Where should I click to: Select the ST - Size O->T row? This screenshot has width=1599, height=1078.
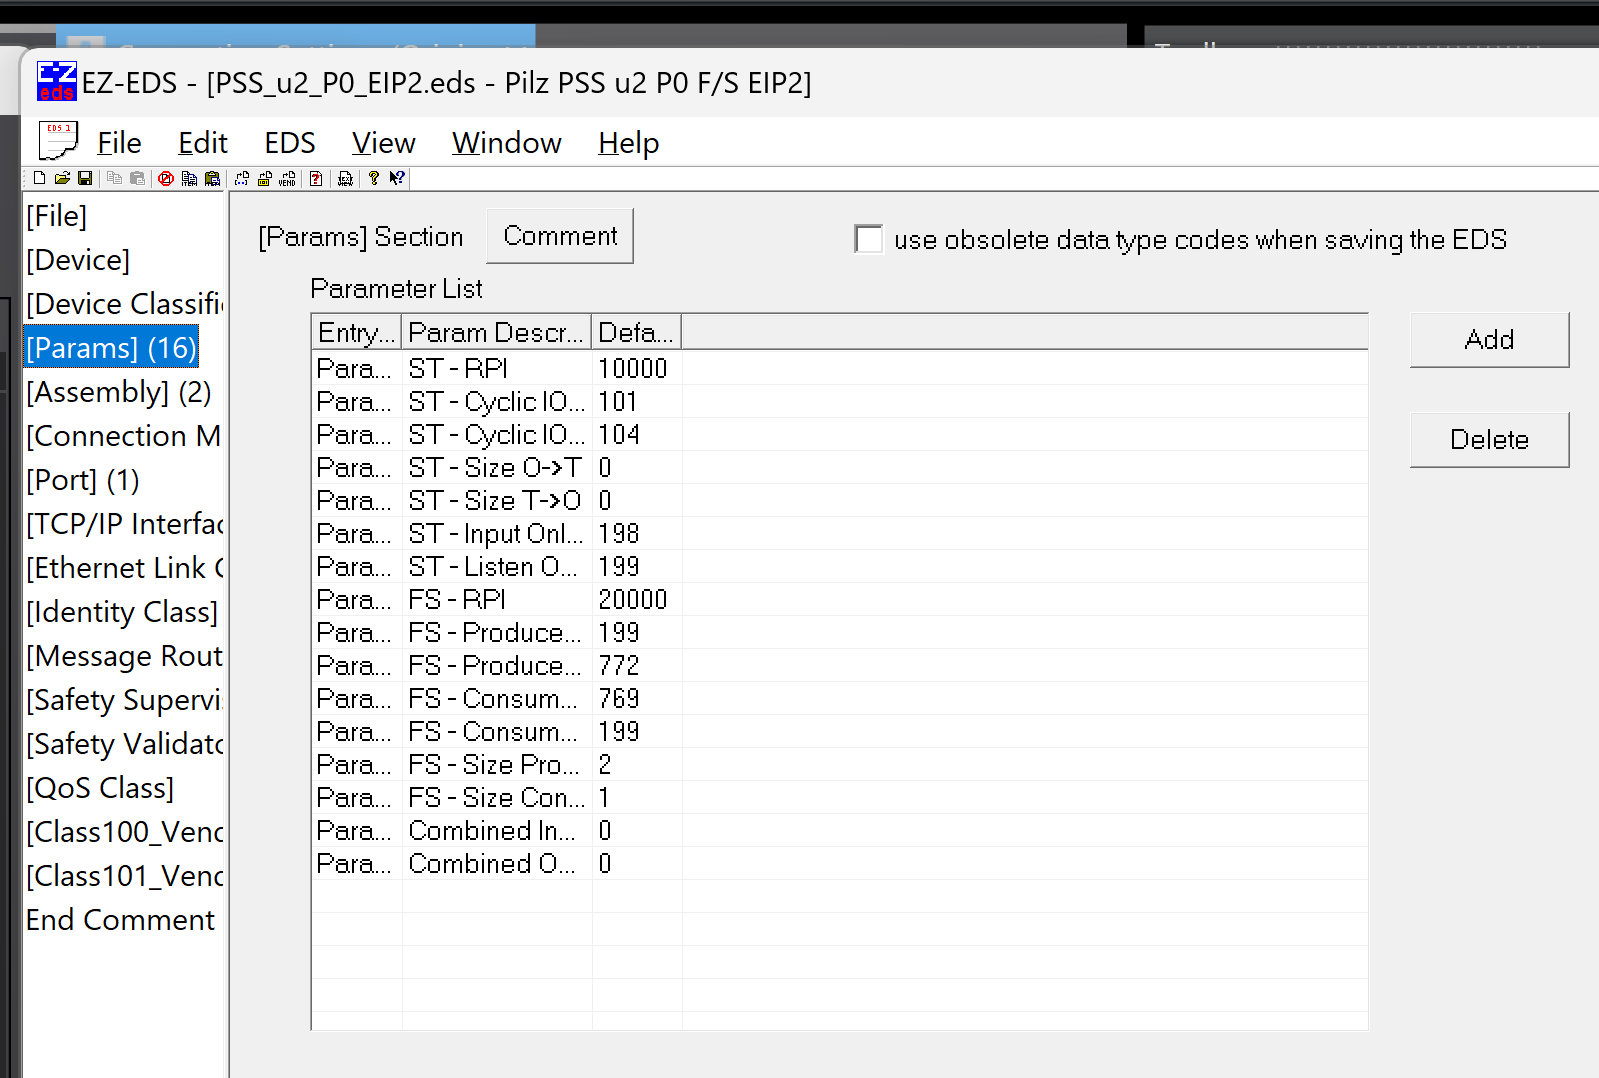coord(839,467)
